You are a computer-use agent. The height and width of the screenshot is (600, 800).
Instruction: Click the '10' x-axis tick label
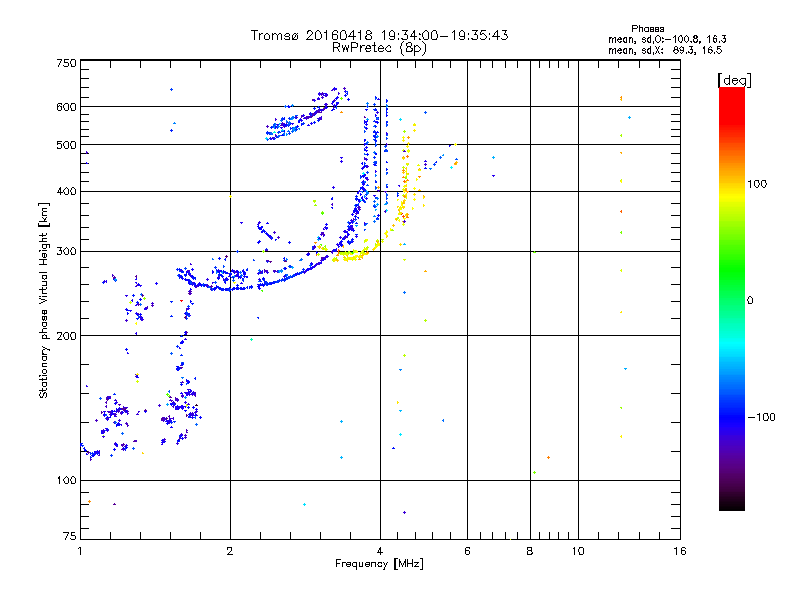(x=578, y=551)
